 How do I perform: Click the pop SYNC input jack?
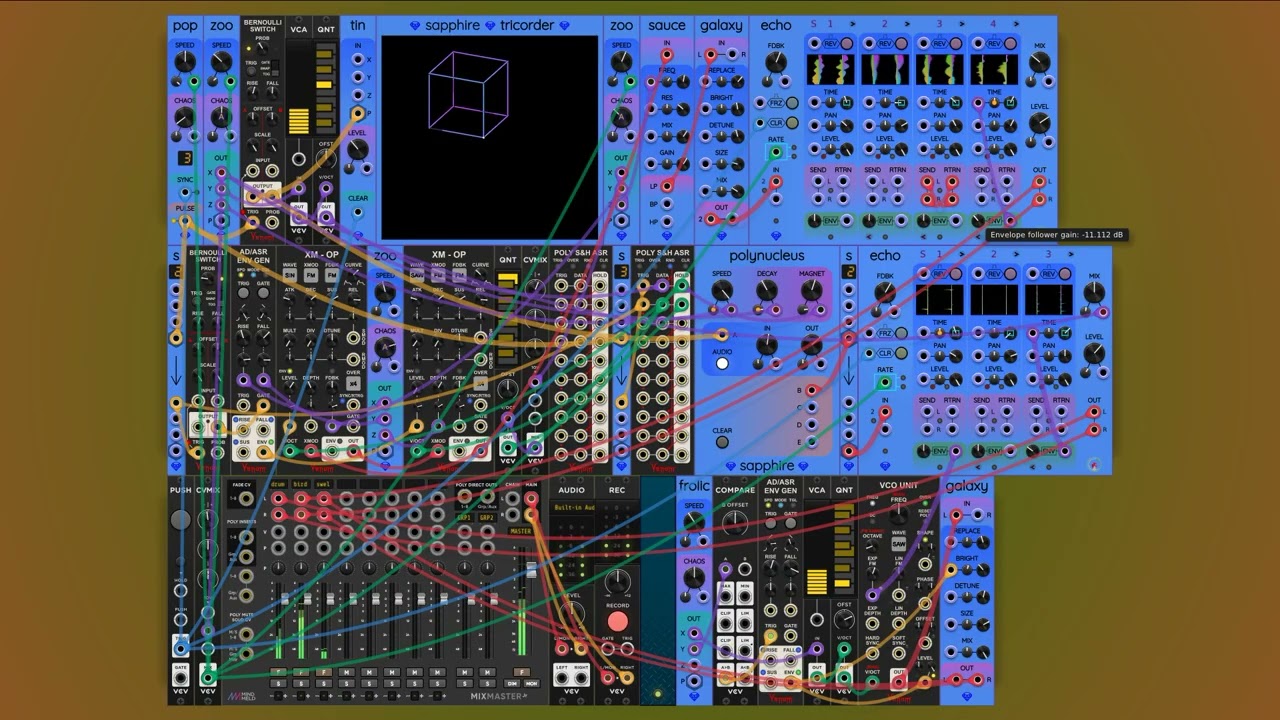185,193
